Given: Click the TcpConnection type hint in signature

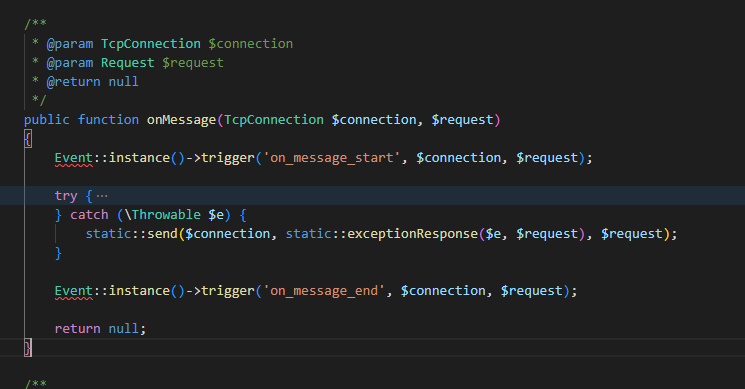Looking at the screenshot, I should click(274, 120).
